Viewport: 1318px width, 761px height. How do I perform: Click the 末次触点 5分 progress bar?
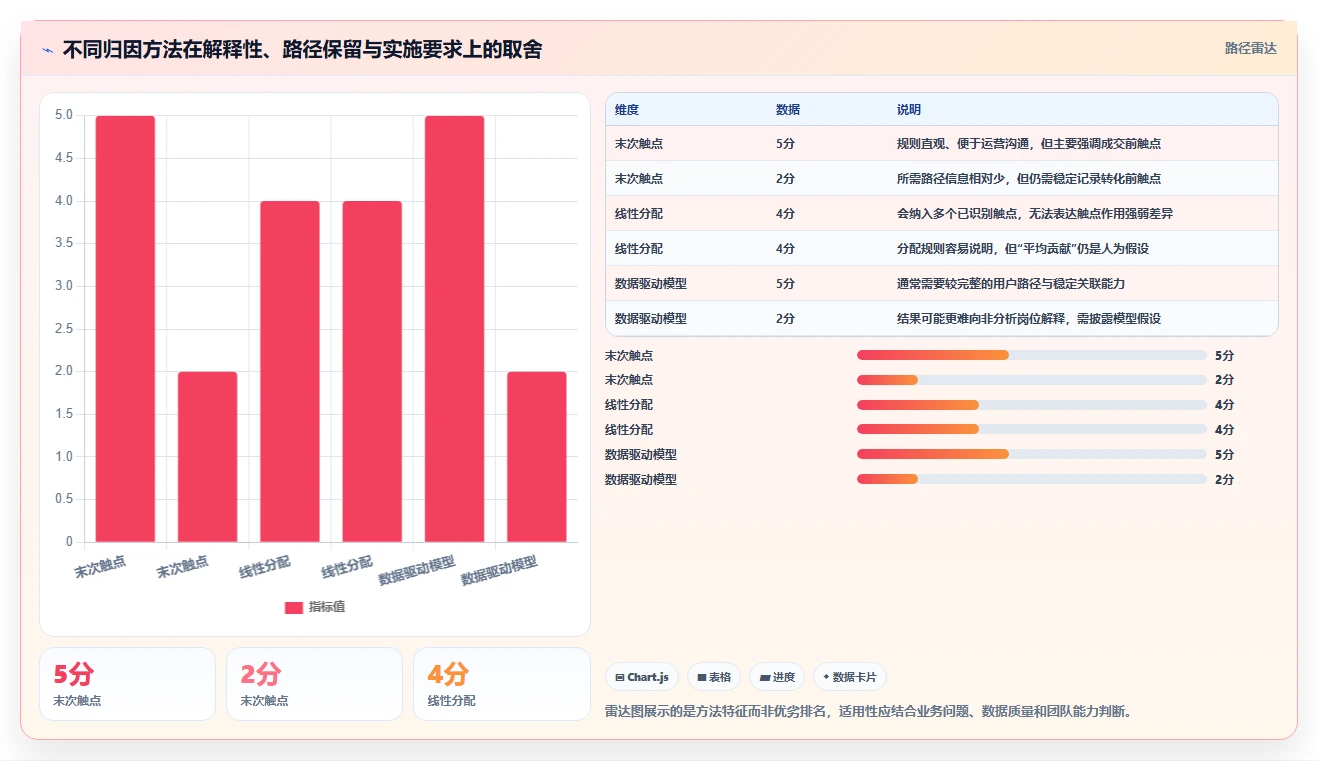coord(1031,355)
